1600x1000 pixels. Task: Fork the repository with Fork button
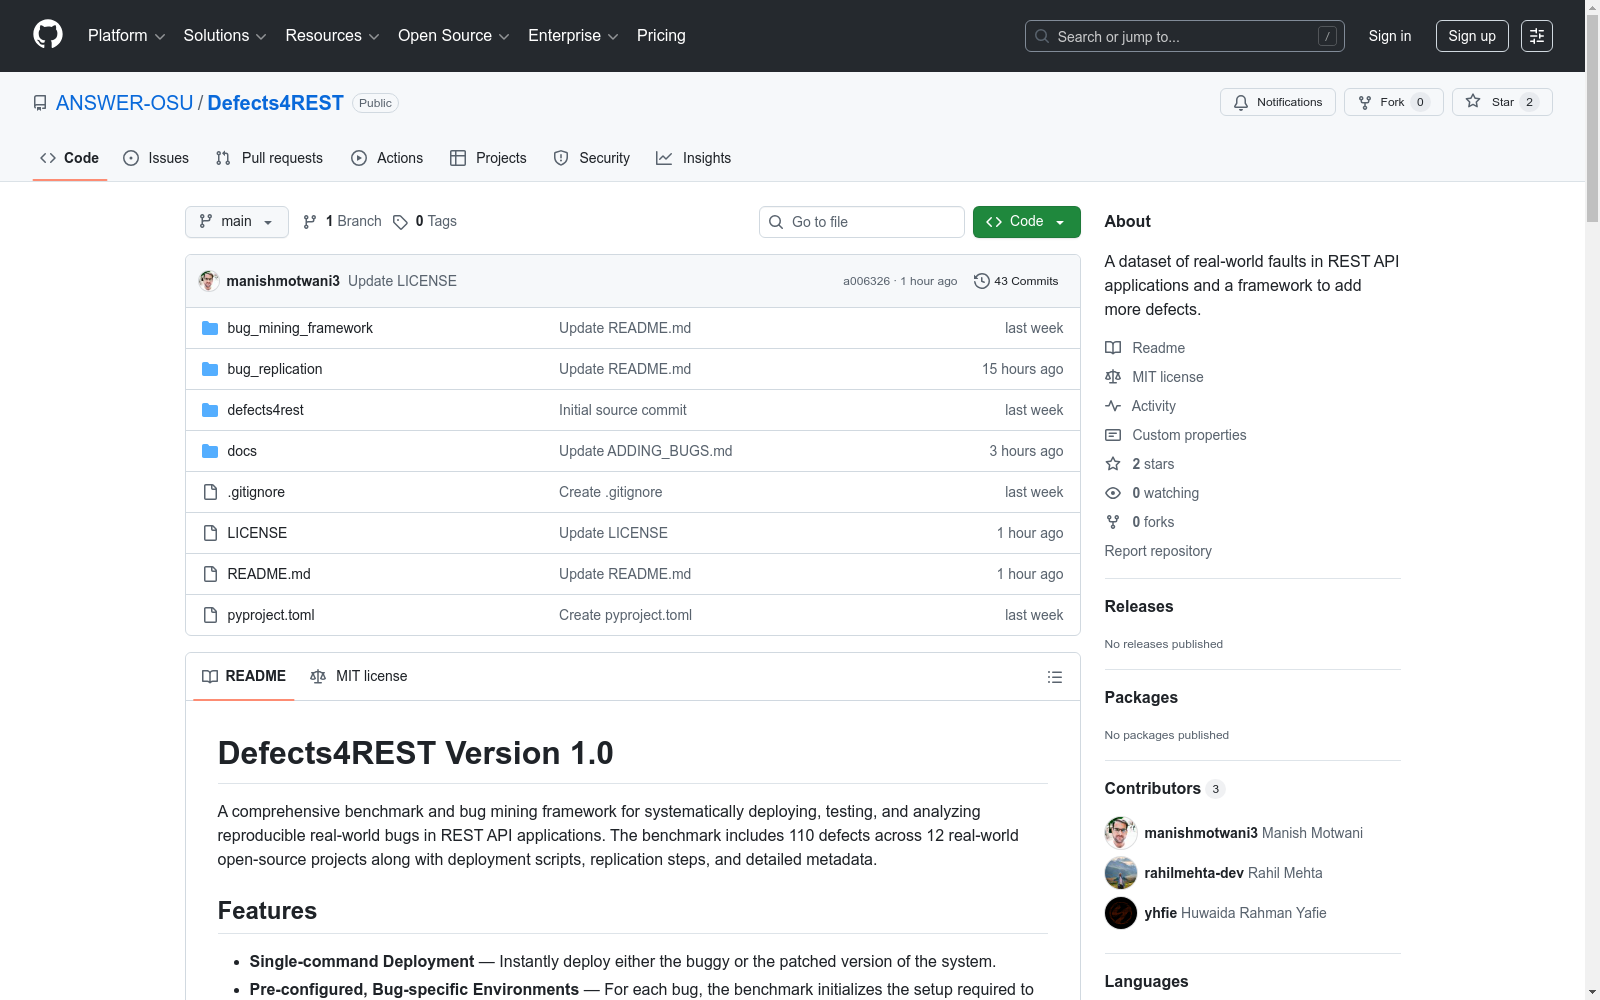[x=1394, y=102]
